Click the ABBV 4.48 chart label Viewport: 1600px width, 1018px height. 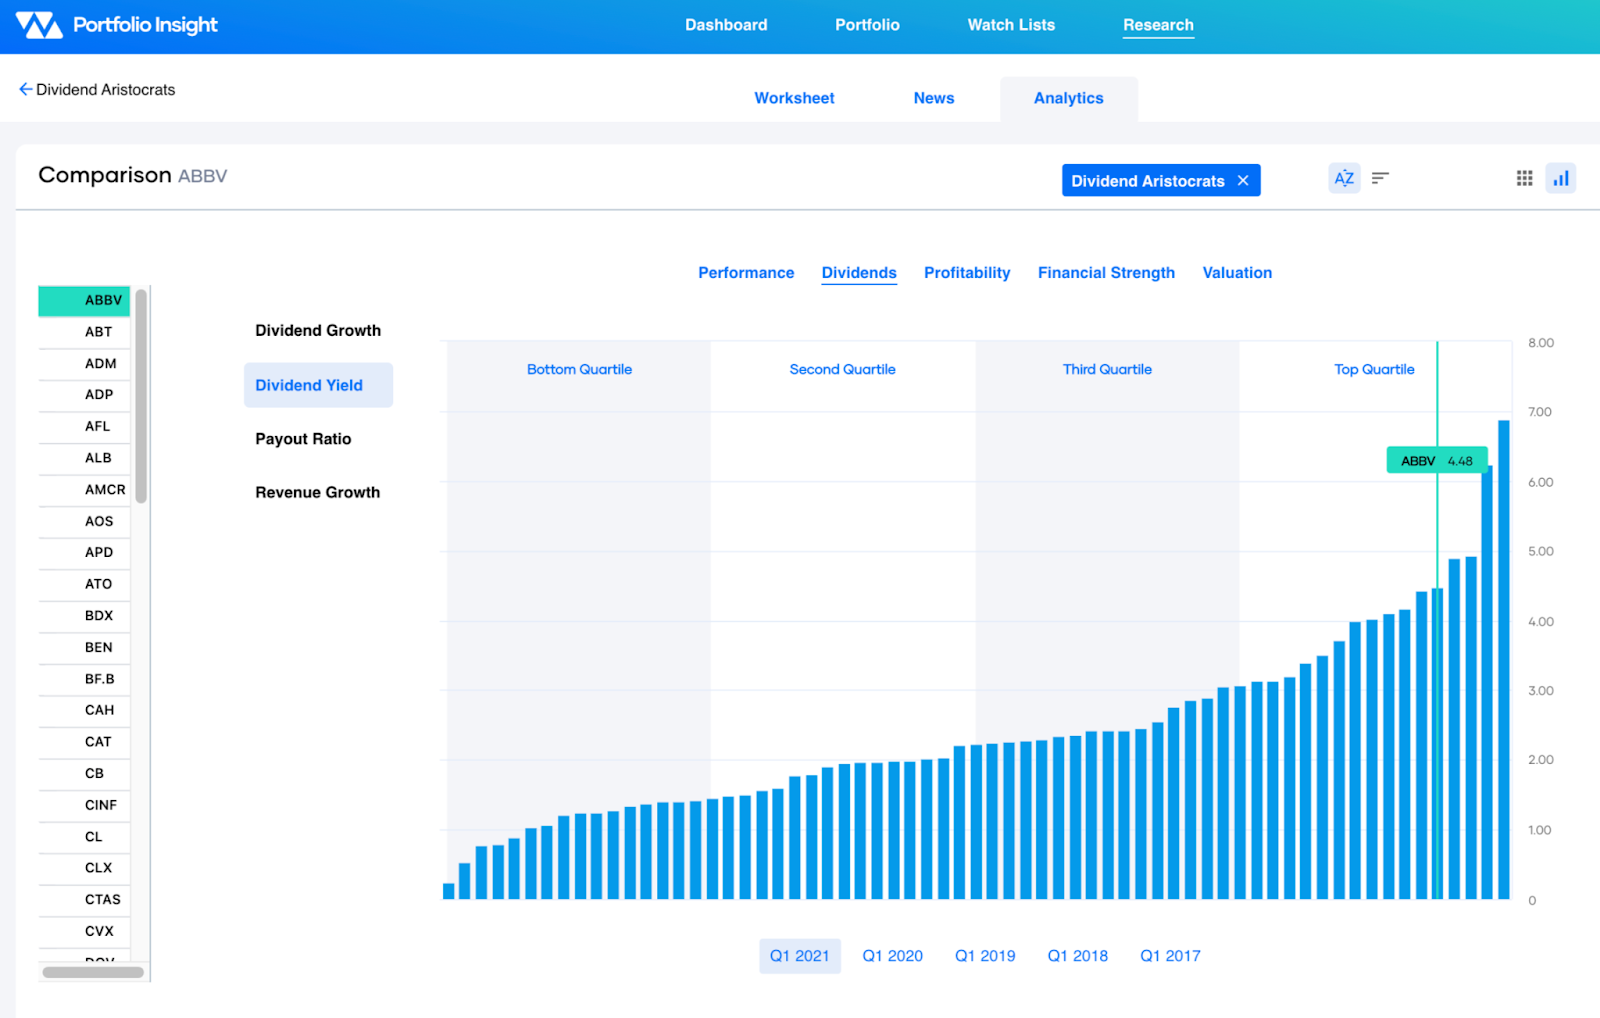click(x=1436, y=460)
